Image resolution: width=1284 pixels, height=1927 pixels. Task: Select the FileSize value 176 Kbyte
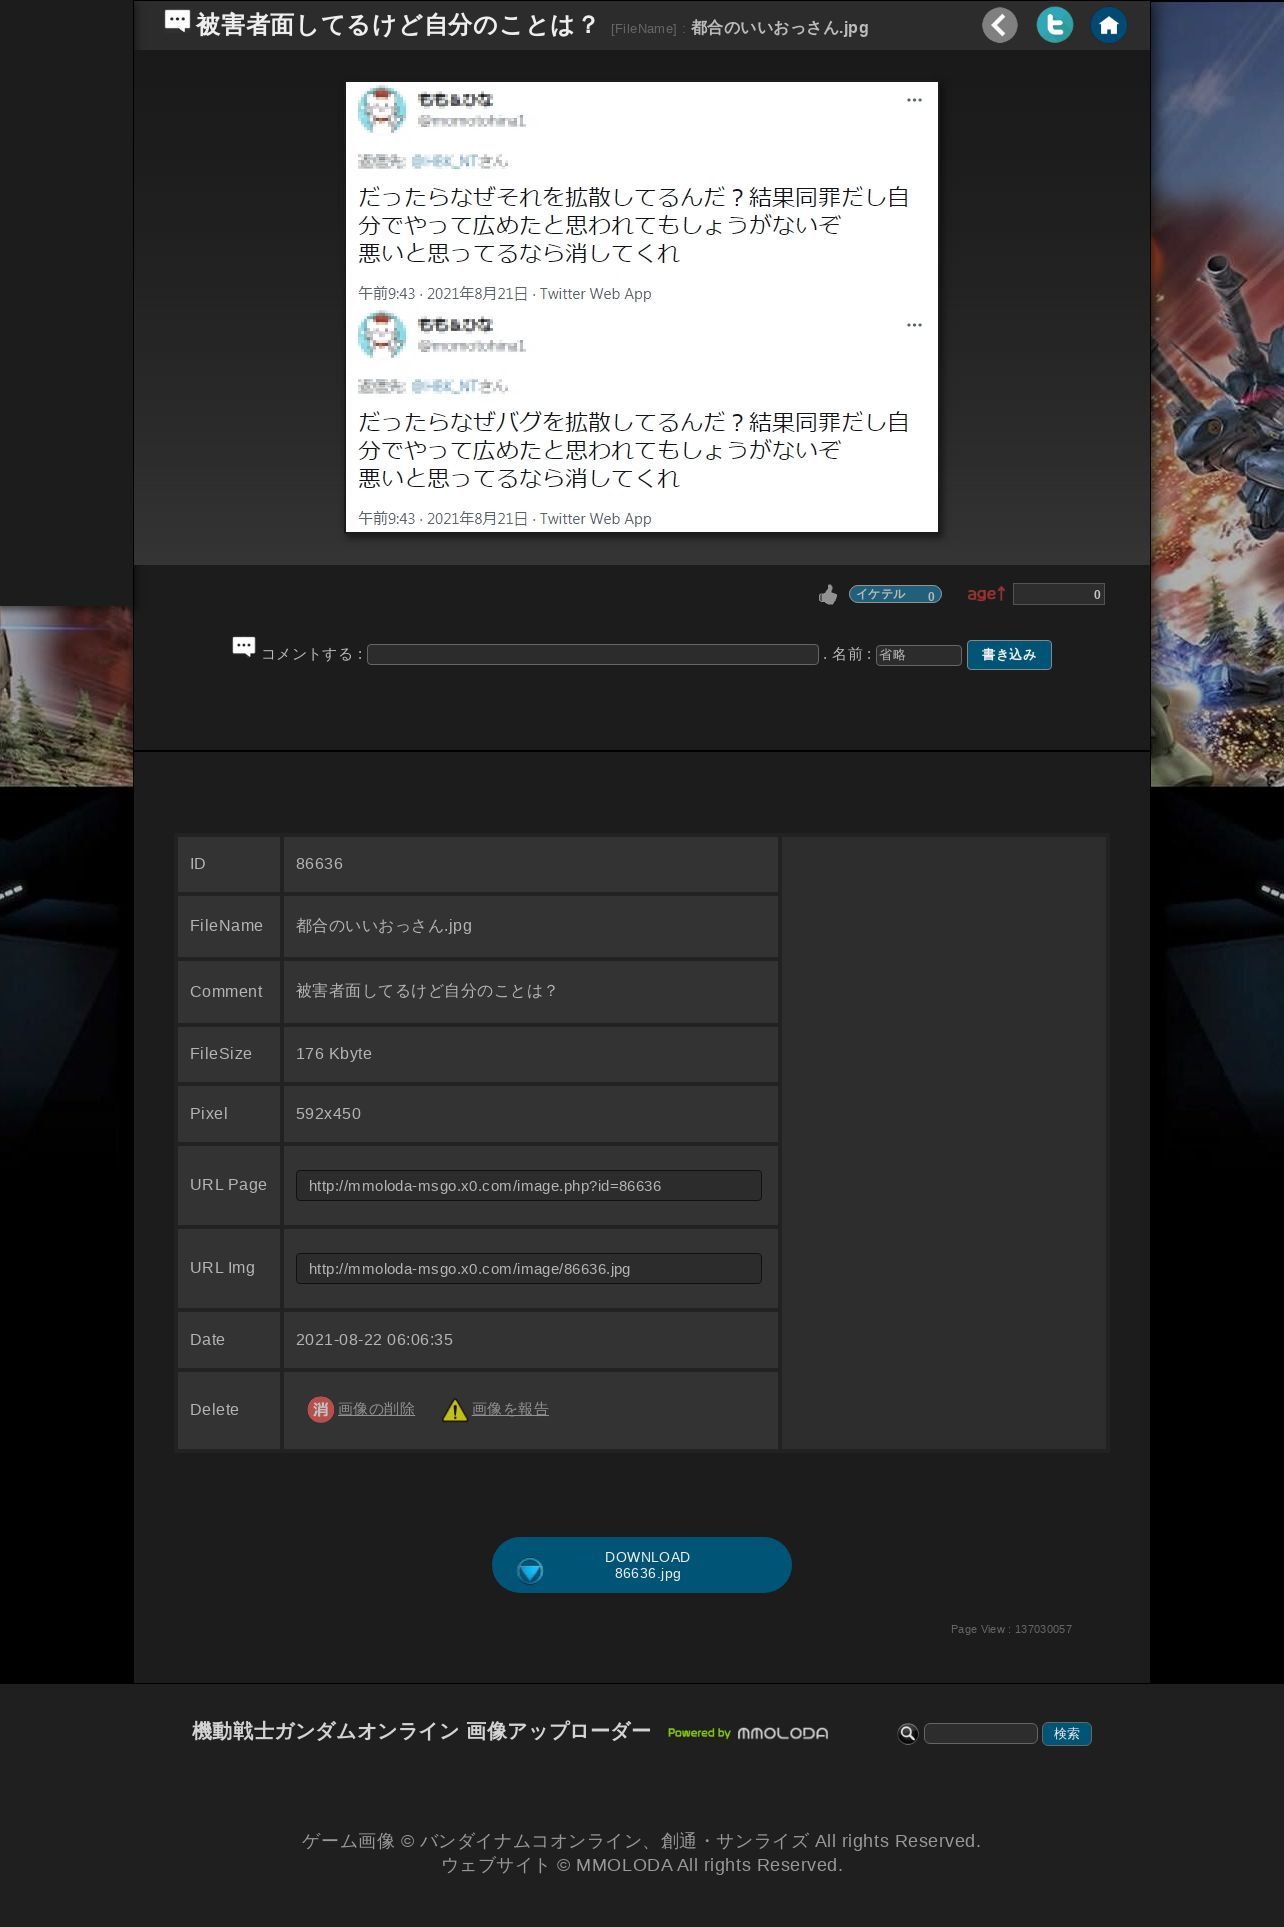coord(334,1054)
